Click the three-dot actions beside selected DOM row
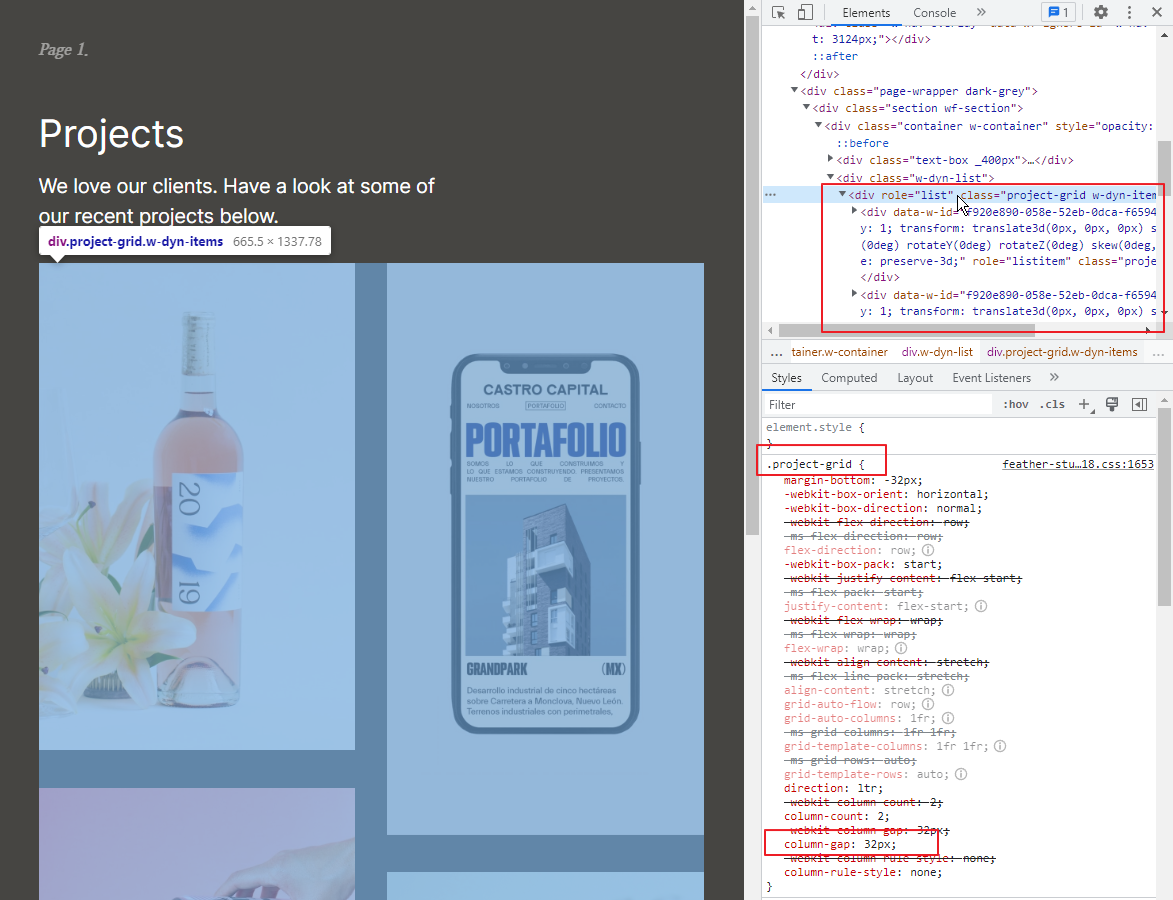The width and height of the screenshot is (1173, 900). pos(771,195)
